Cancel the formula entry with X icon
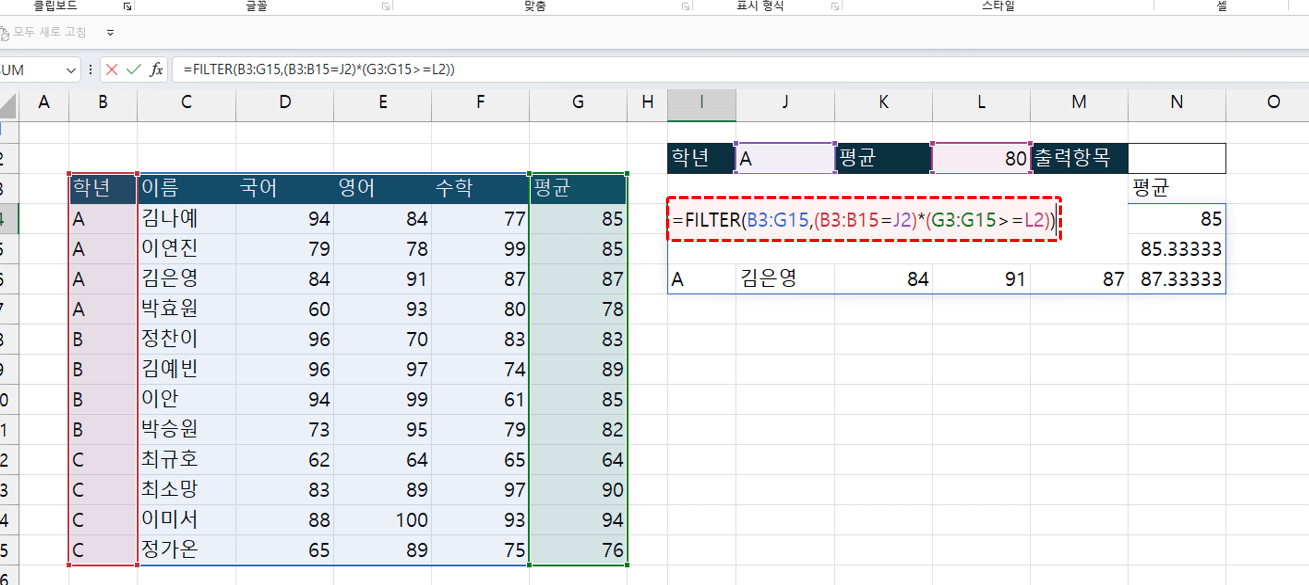1309x585 pixels. tap(111, 70)
